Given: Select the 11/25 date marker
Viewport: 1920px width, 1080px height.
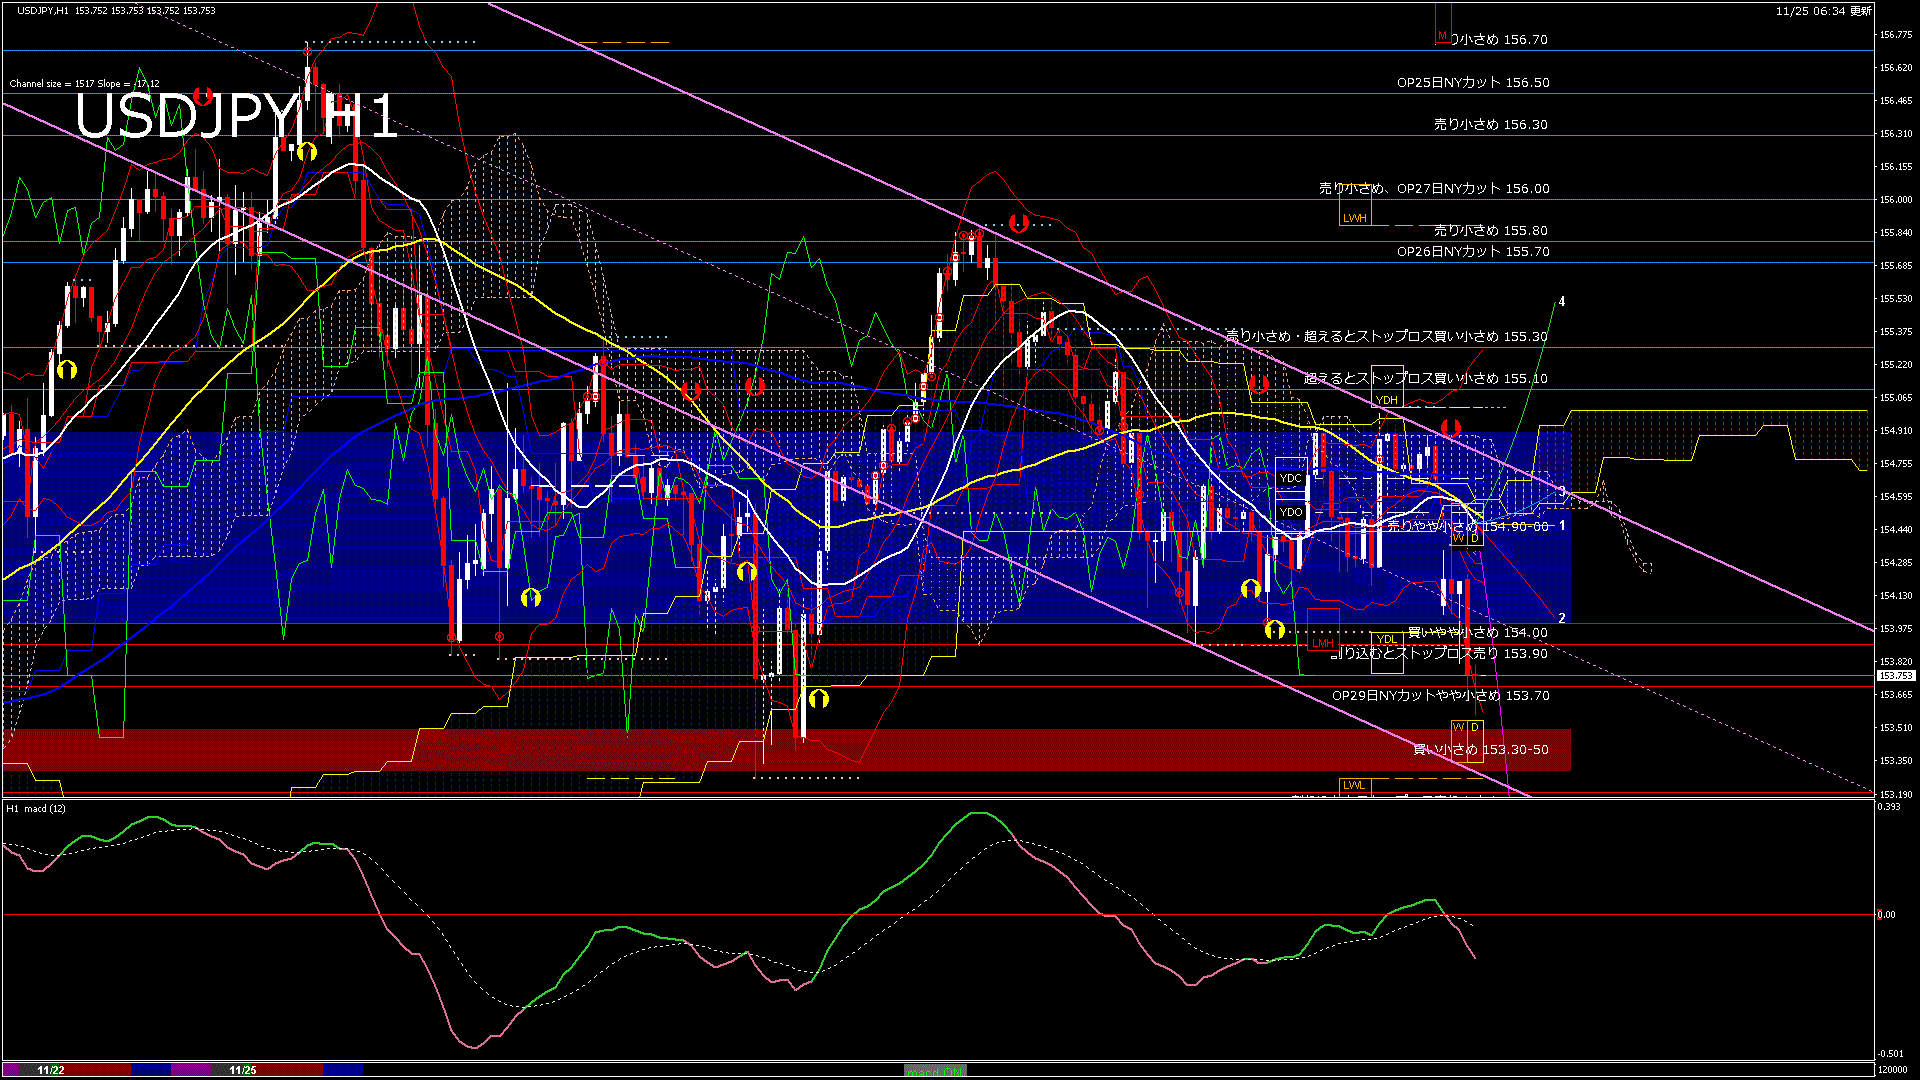Looking at the screenshot, I should coord(243,1070).
